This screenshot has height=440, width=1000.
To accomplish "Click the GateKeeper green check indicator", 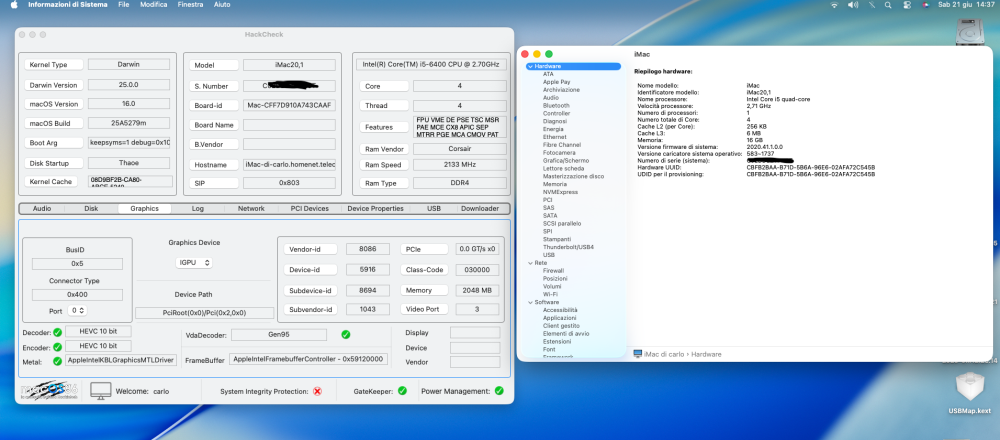I will (402, 391).
